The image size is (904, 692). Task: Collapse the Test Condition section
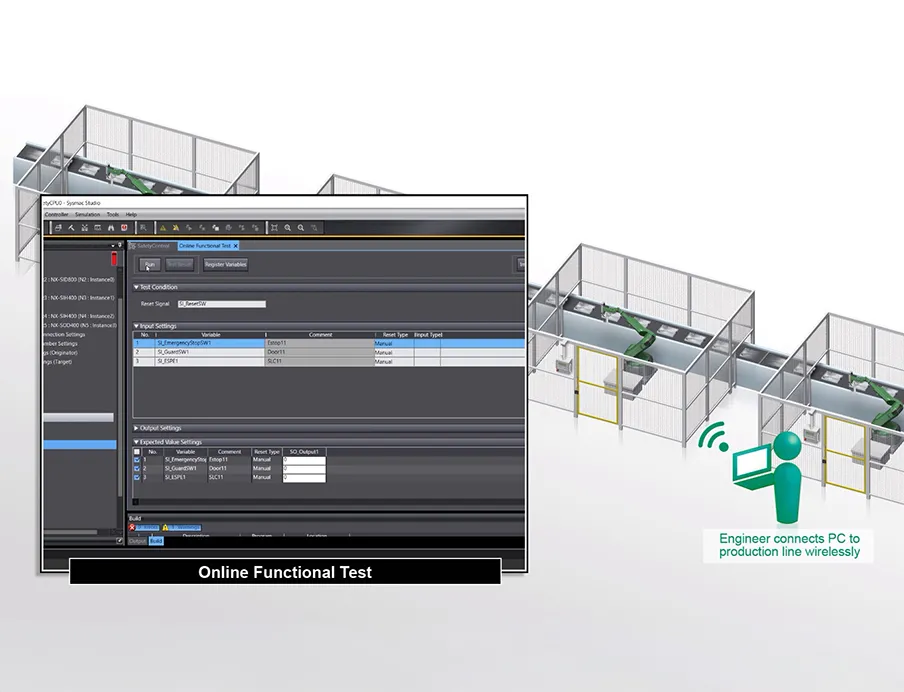point(137,287)
